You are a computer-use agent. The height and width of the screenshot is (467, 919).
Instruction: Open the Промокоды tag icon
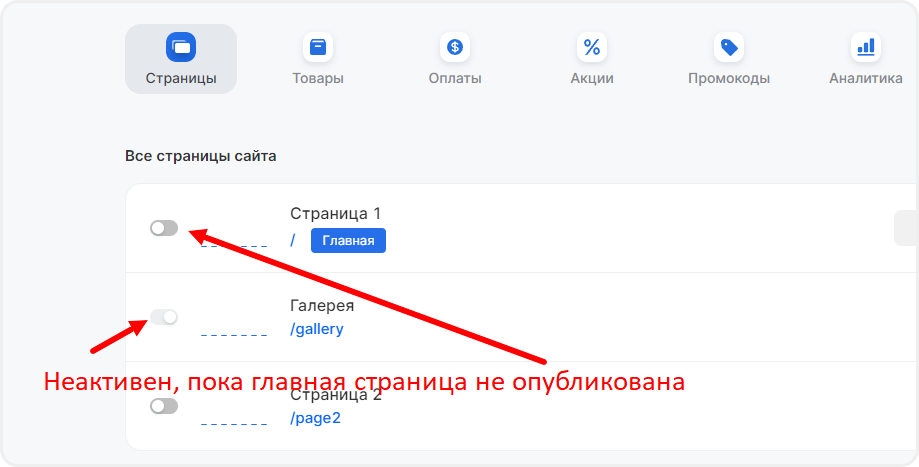point(729,47)
